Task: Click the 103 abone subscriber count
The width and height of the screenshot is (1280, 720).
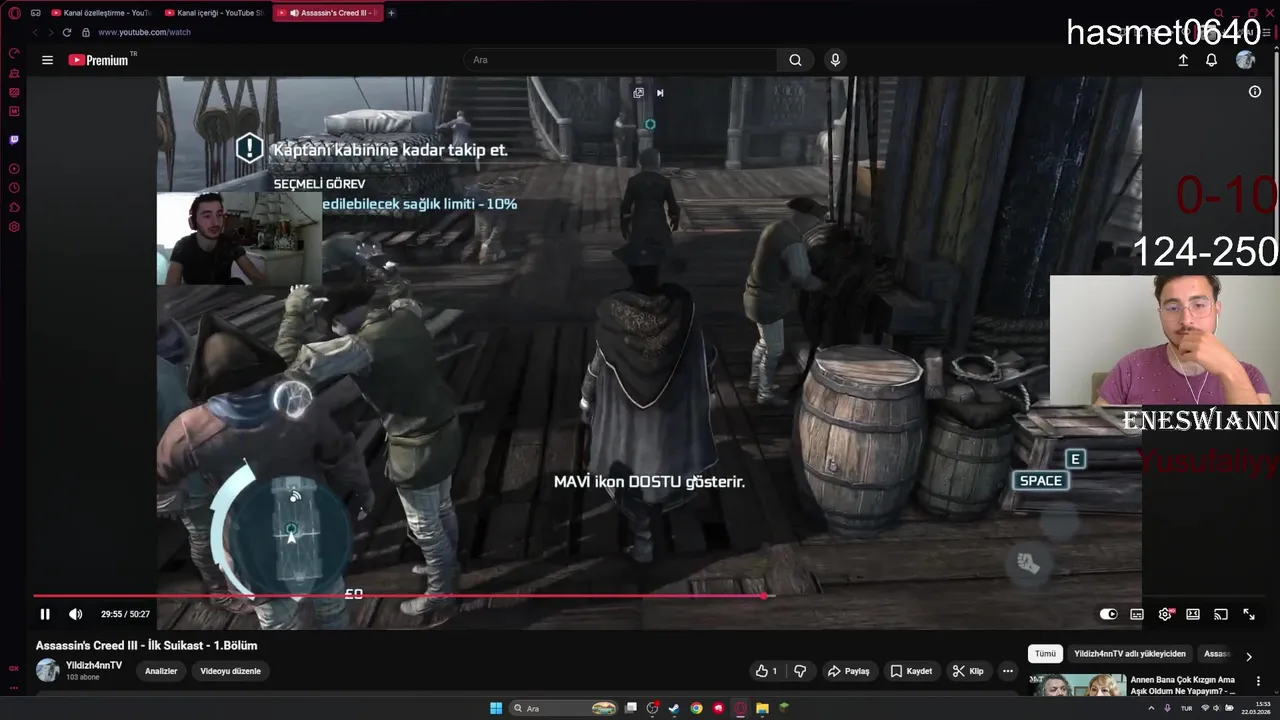Action: 82,678
